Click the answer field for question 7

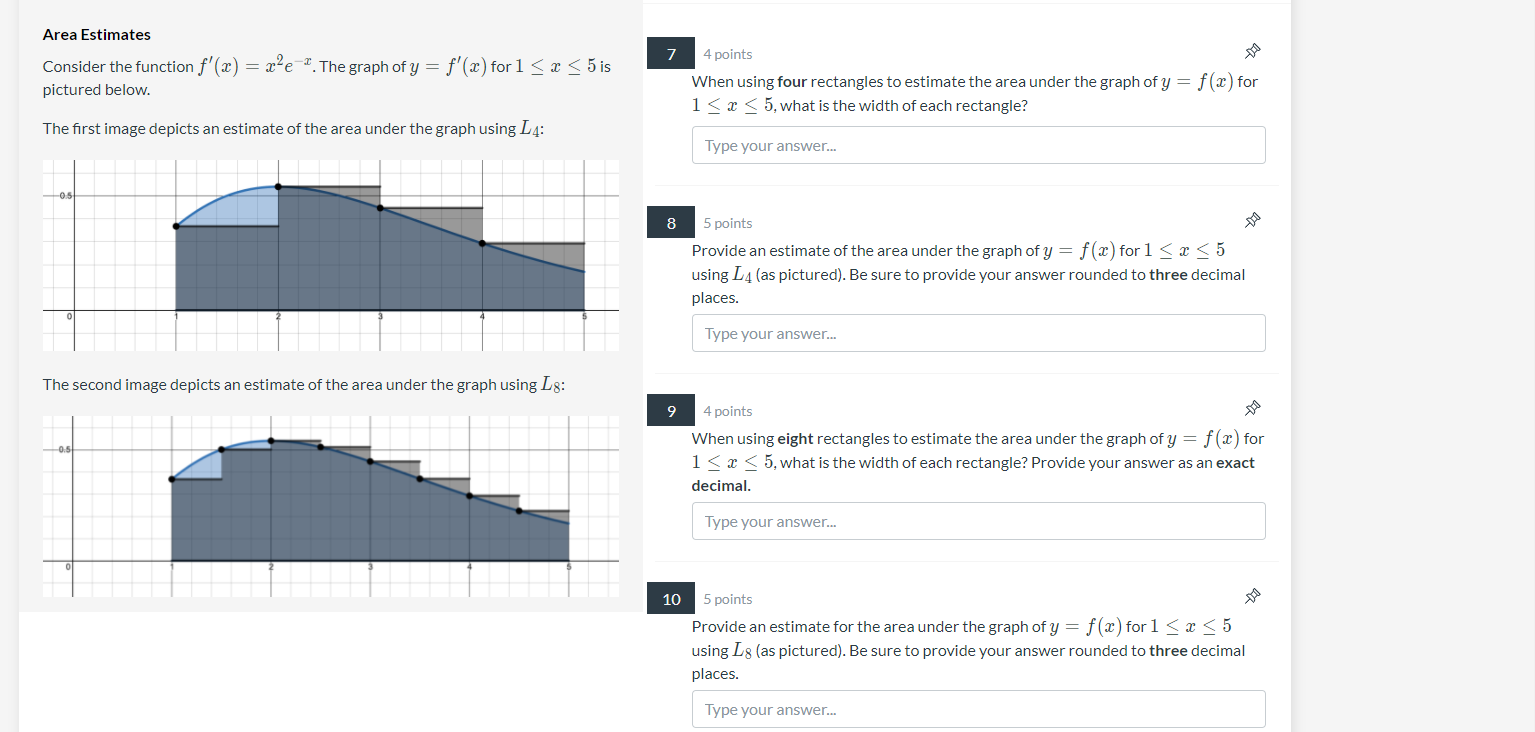tap(978, 144)
